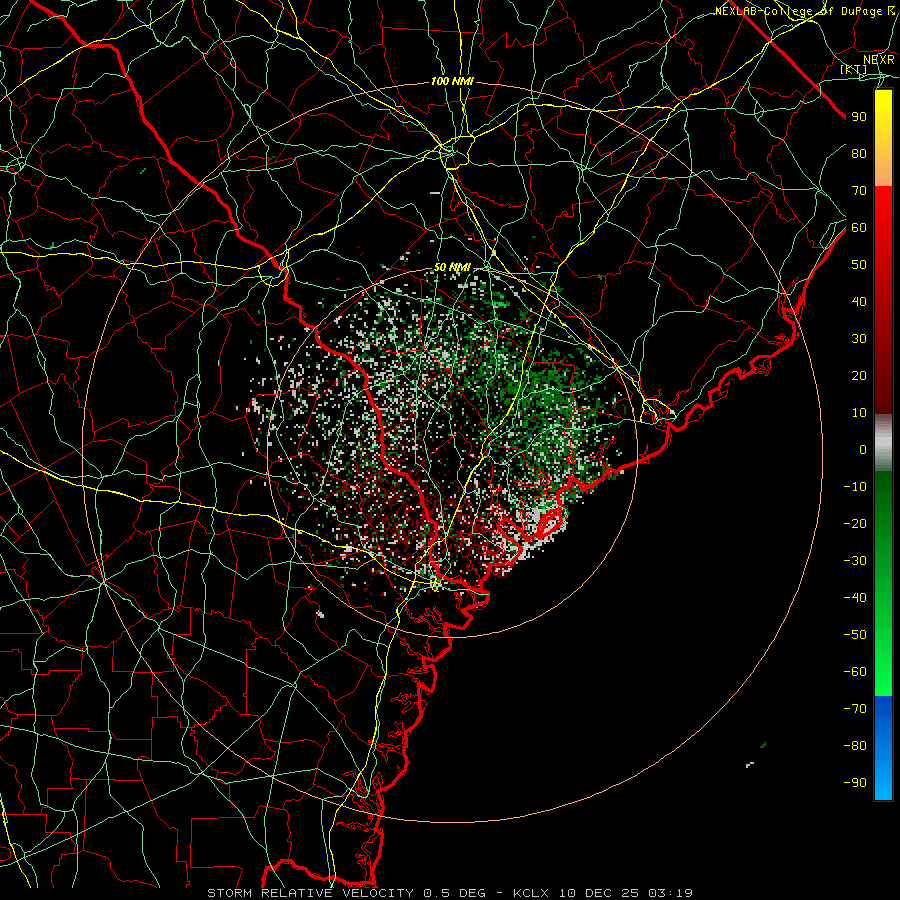
Task: Click the "10 DEC 25" date in caption
Action: click(x=599, y=893)
